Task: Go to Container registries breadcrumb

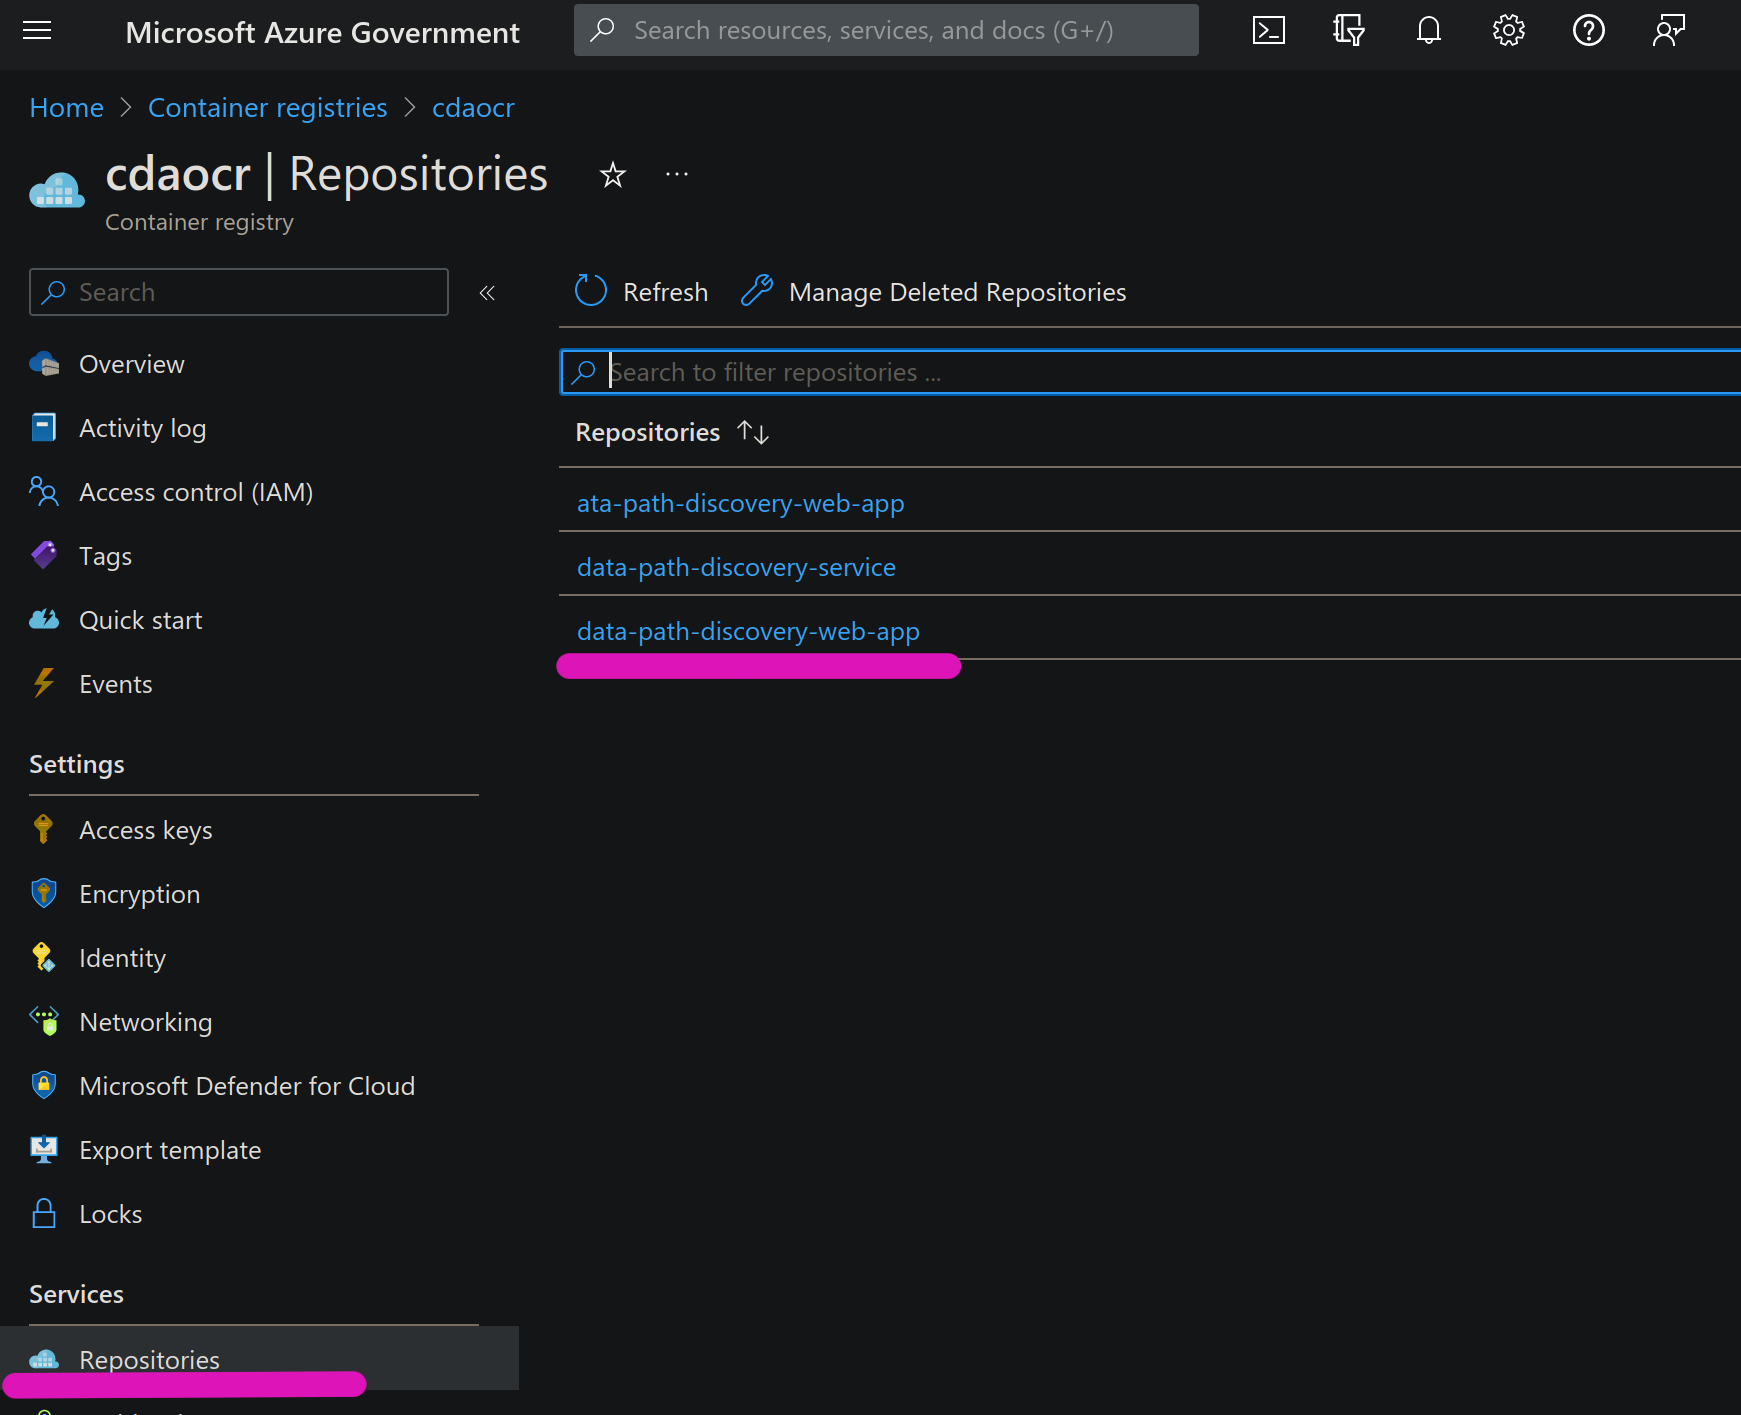Action: tap(267, 108)
